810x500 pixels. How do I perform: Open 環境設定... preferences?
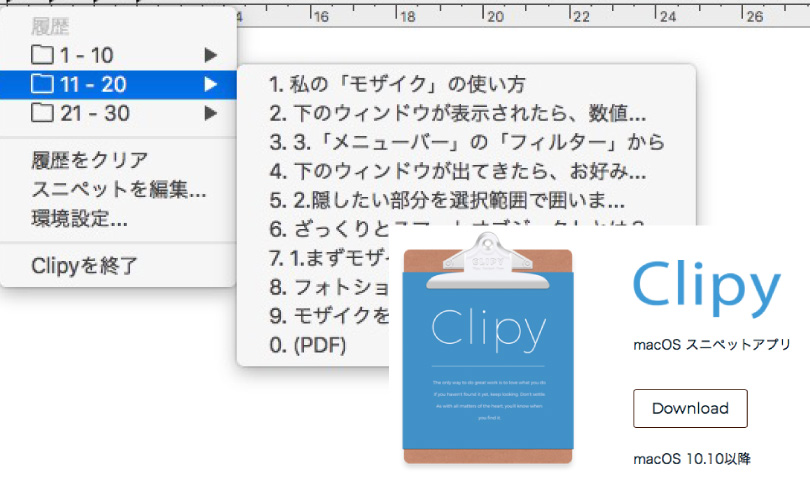click(x=118, y=218)
